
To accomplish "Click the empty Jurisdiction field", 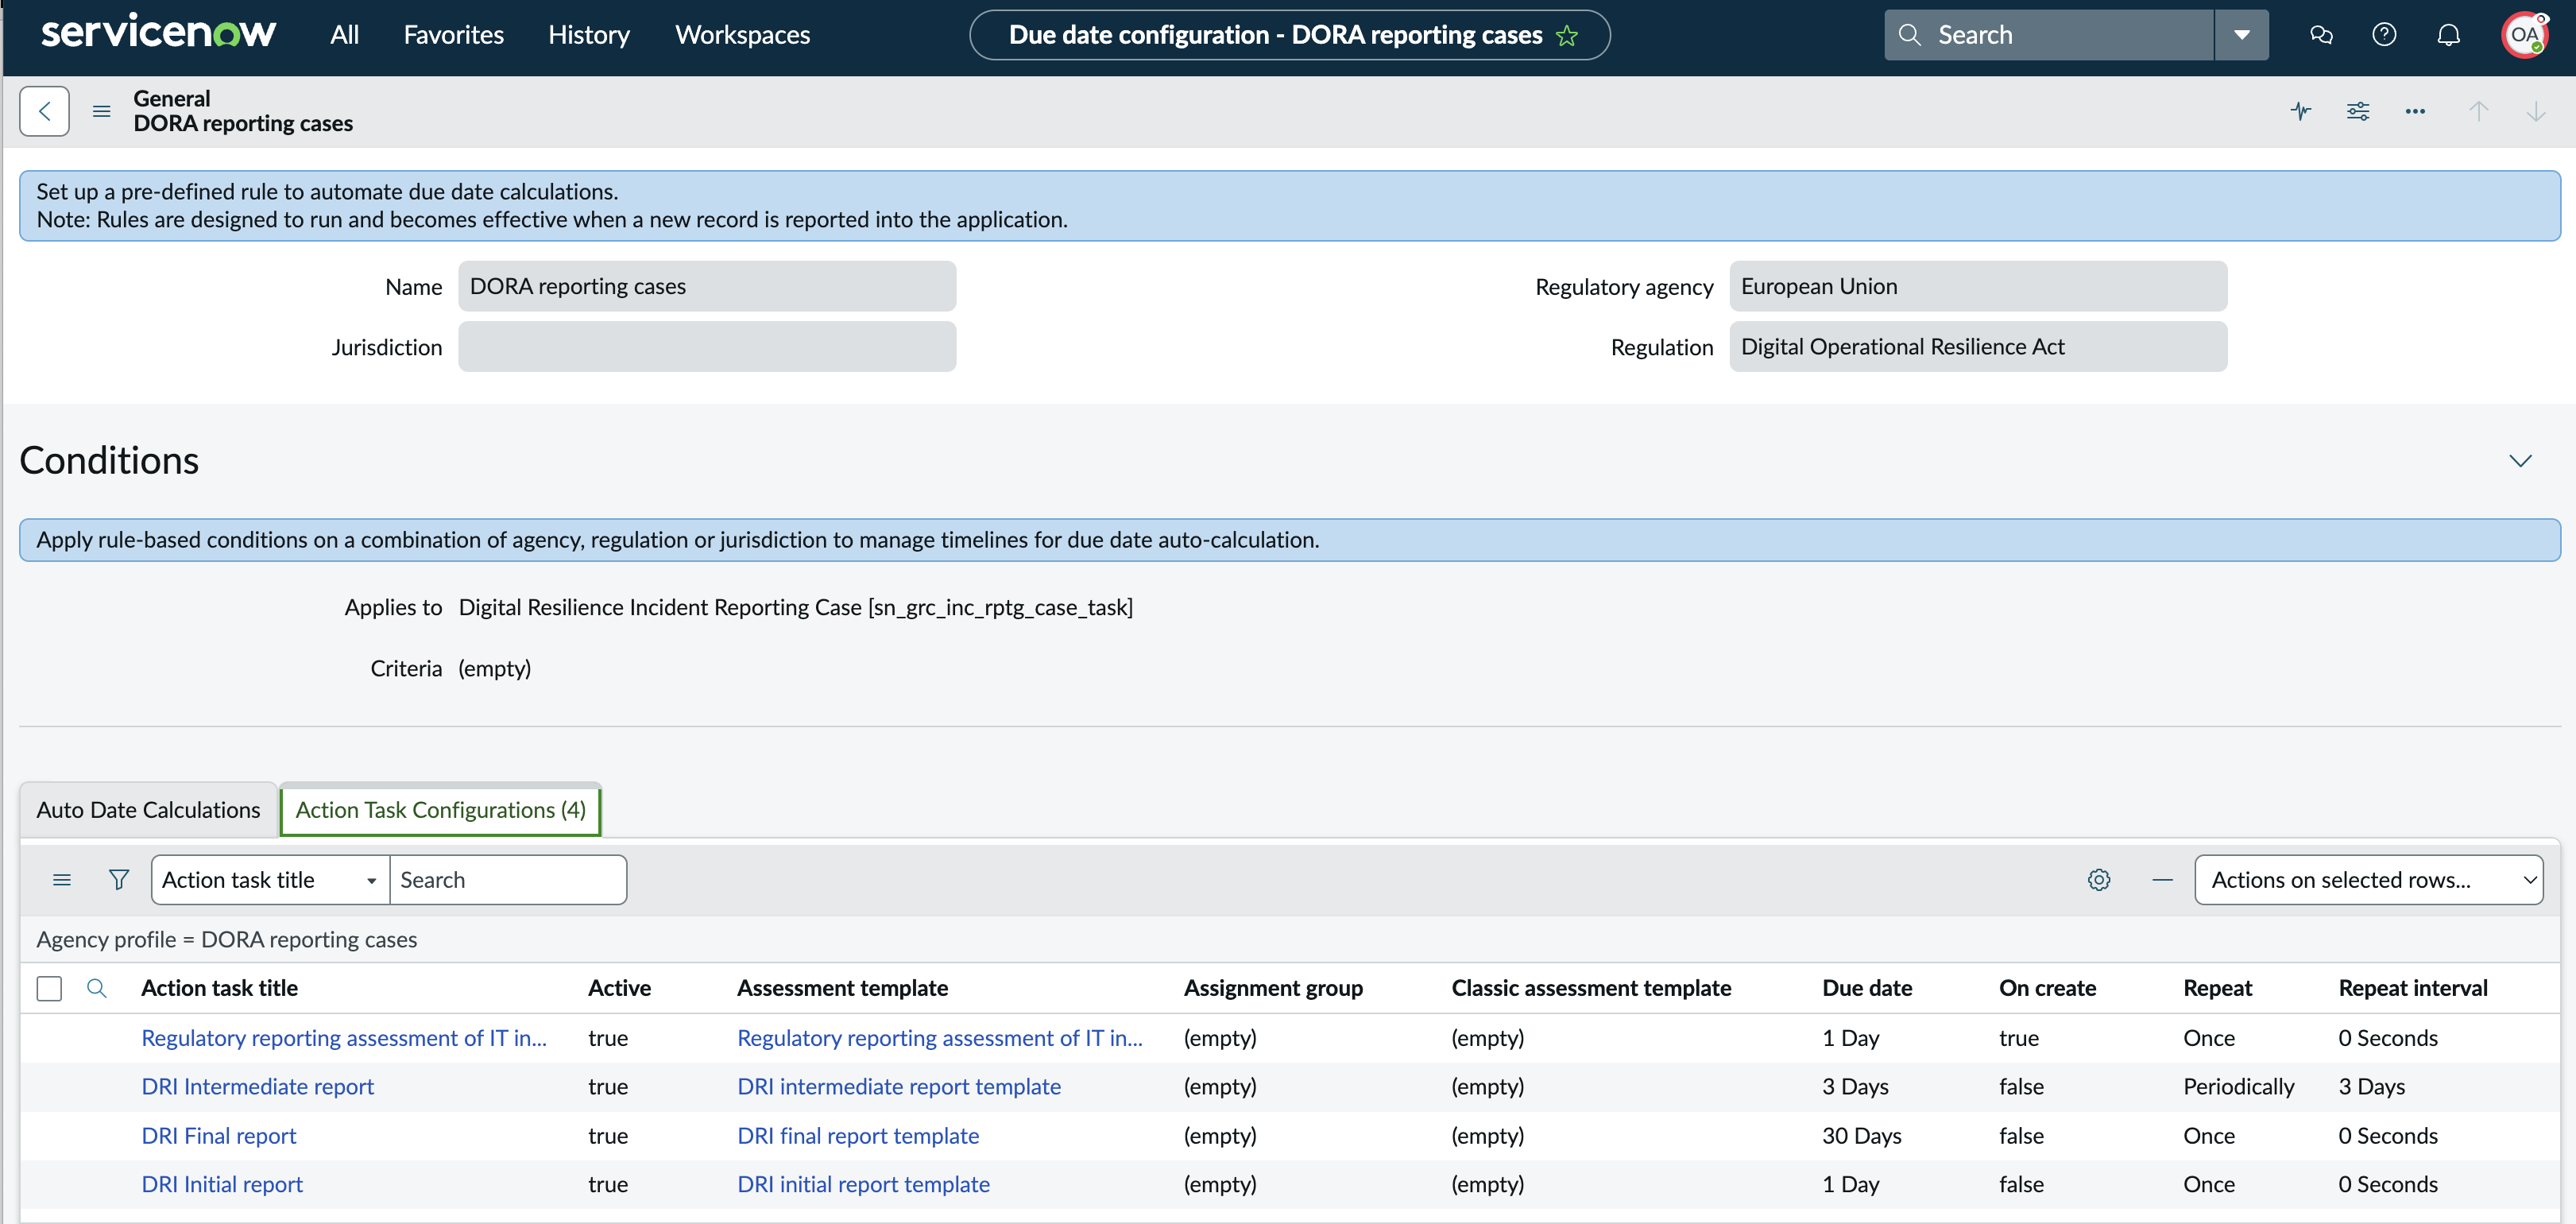I will [x=707, y=347].
